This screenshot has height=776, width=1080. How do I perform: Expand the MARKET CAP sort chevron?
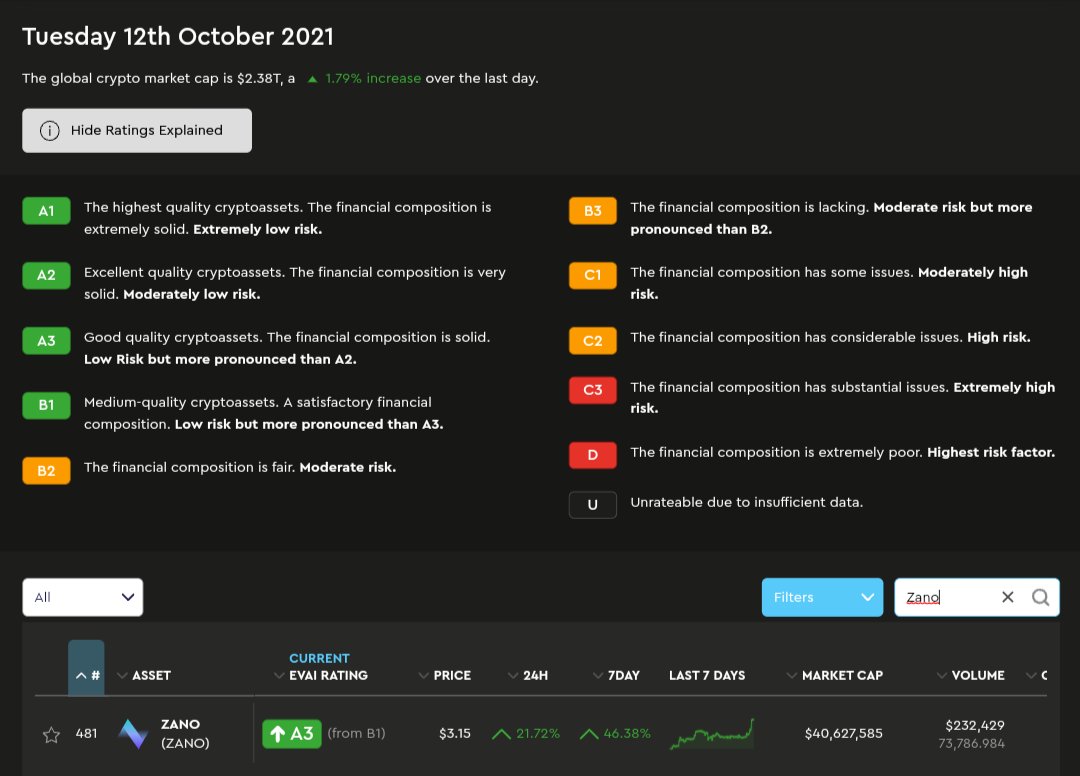(x=793, y=675)
